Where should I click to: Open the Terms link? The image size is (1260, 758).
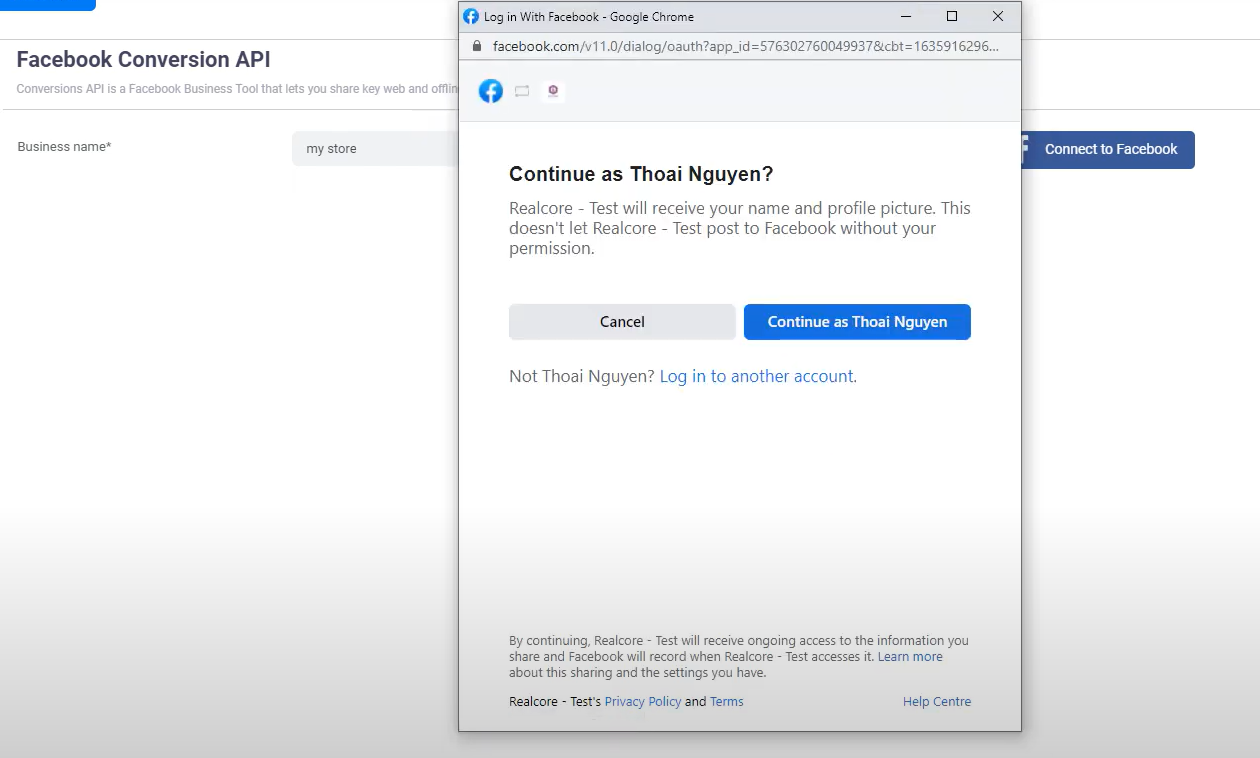[727, 702]
